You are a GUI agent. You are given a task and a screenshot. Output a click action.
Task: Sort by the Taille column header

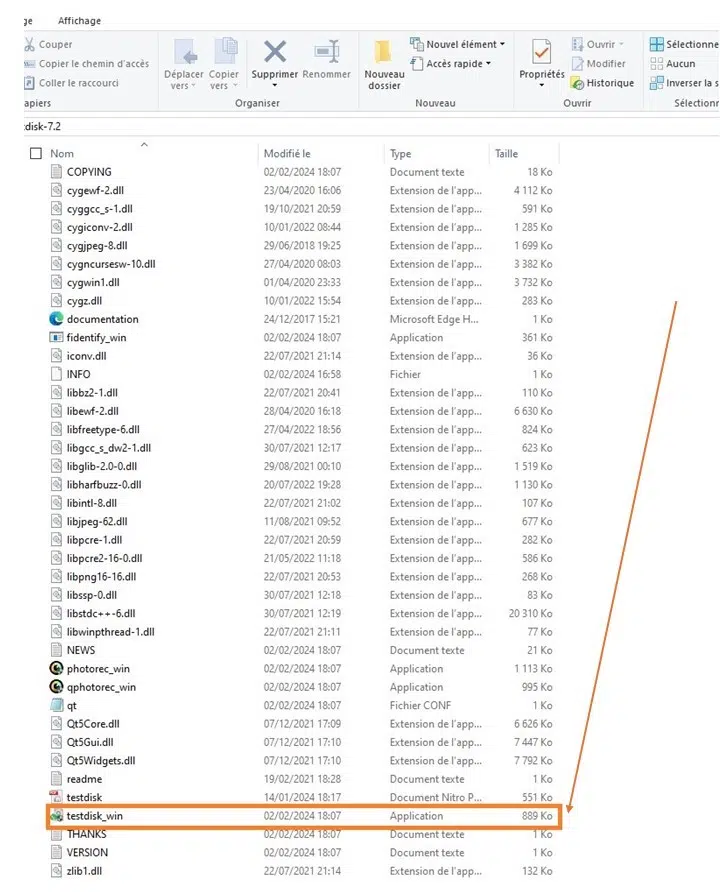506,154
